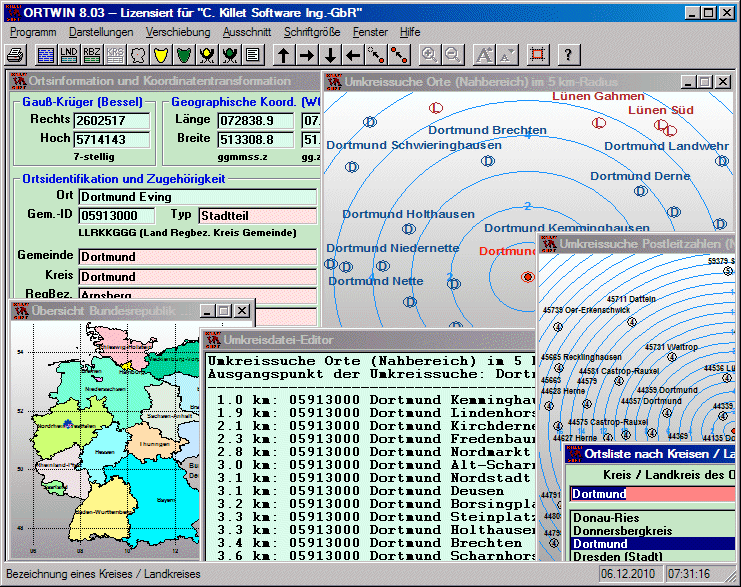This screenshot has width=741, height=587.
Task: Click the 45731 Waltrop postcode label
Action: click(671, 347)
